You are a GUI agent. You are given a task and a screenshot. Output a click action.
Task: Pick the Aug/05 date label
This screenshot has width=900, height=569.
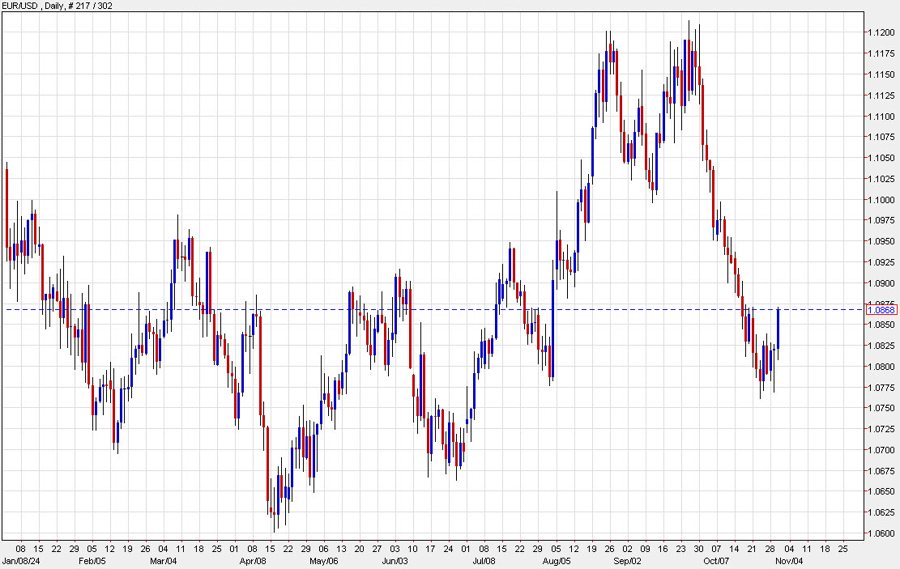click(x=556, y=561)
